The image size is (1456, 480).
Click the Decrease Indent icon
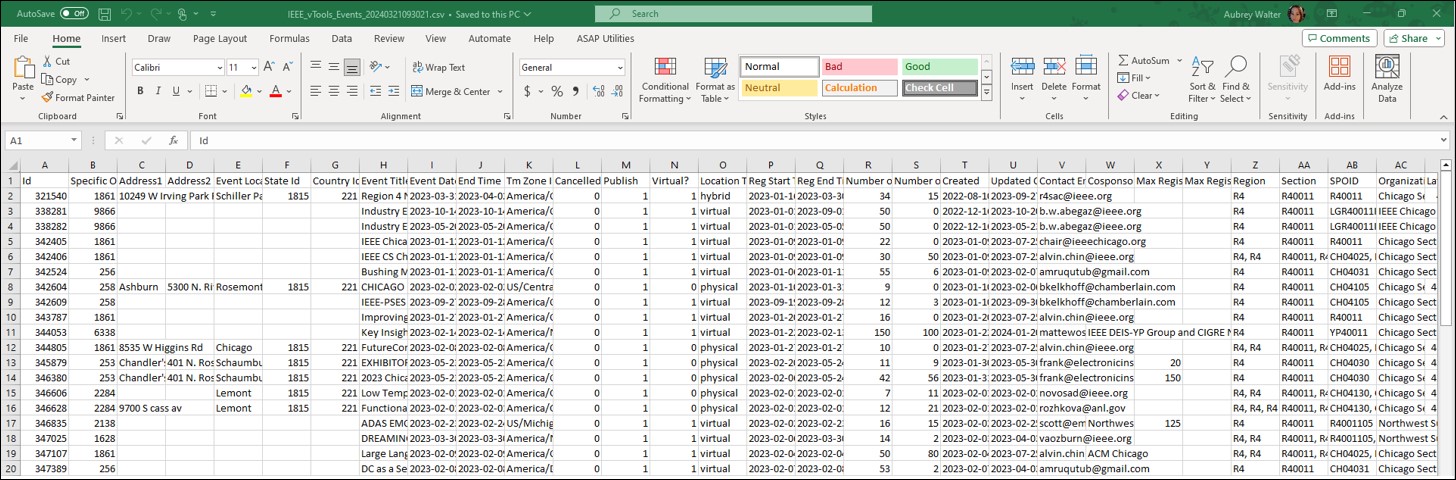coord(374,91)
